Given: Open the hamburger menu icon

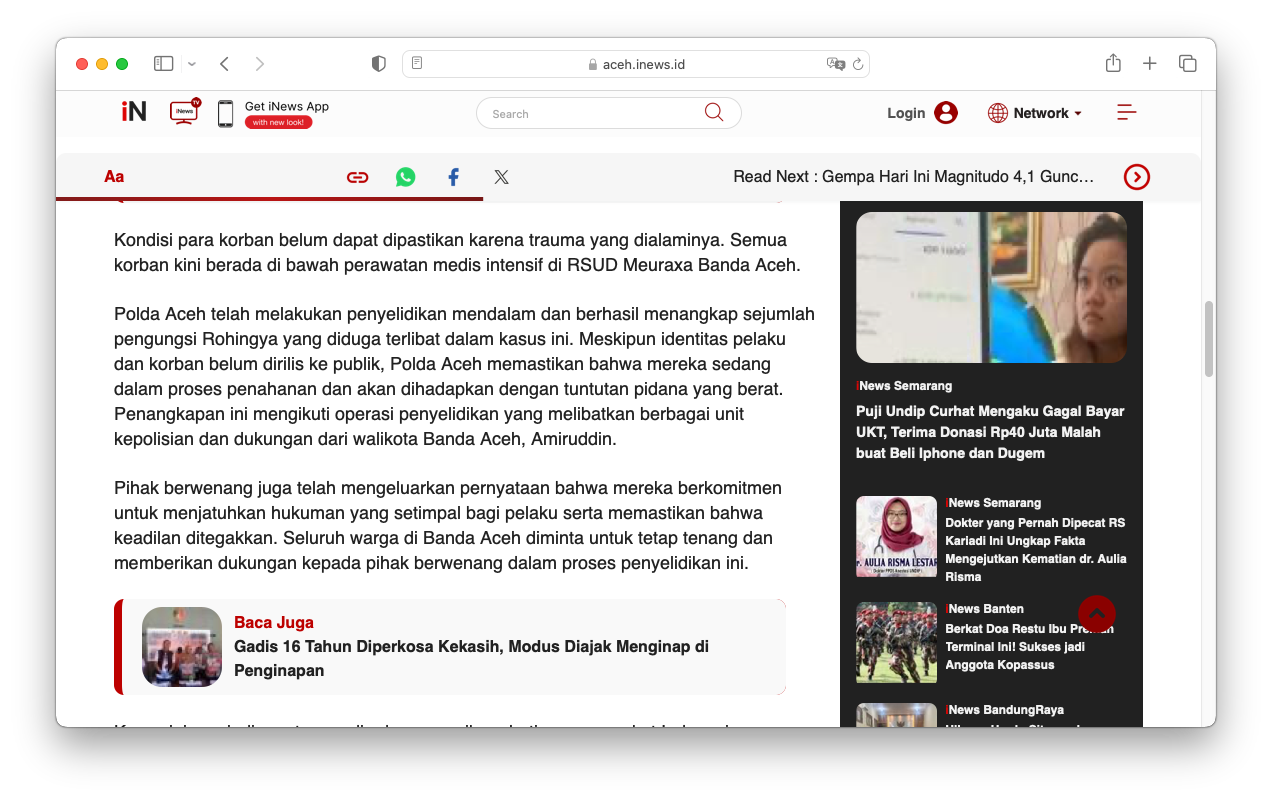Looking at the screenshot, I should [1127, 112].
